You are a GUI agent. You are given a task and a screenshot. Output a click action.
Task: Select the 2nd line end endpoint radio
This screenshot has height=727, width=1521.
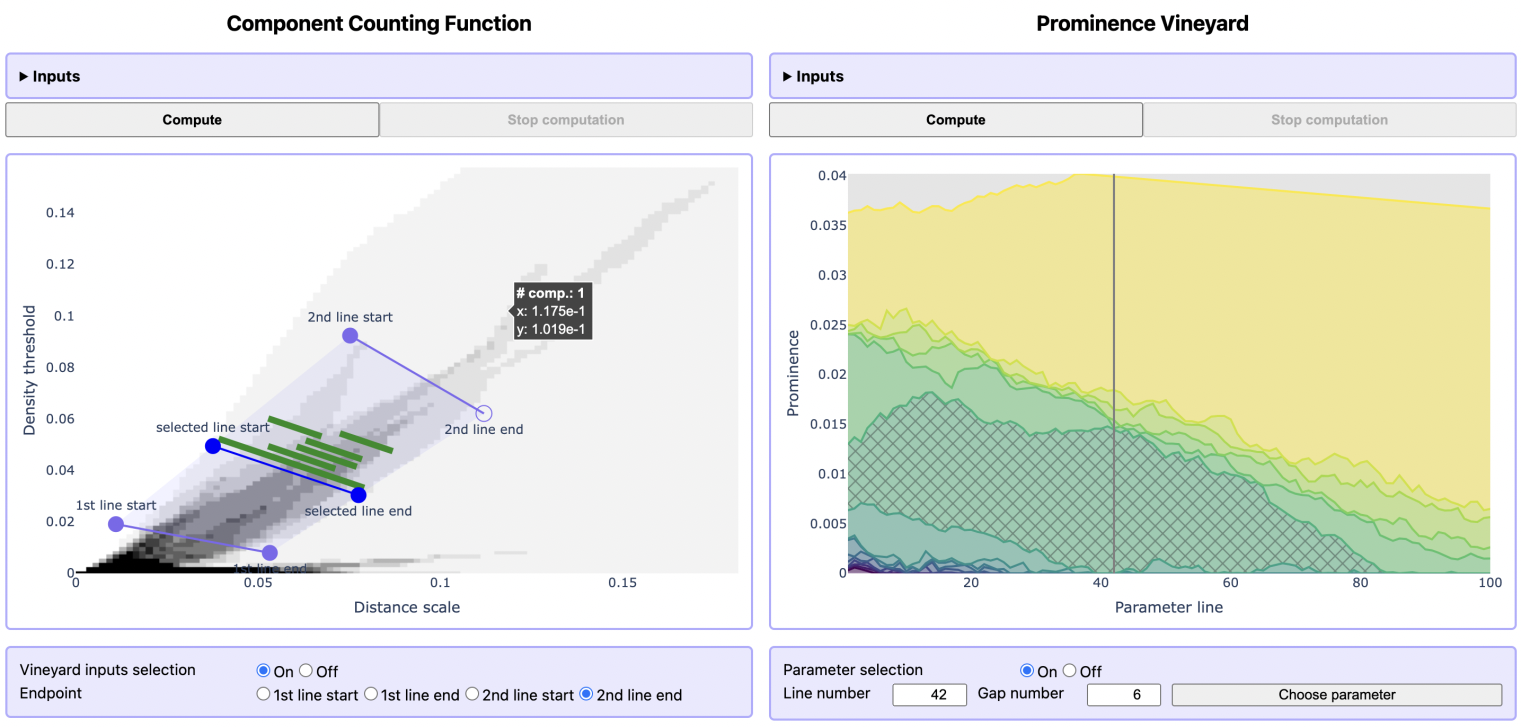(x=587, y=694)
